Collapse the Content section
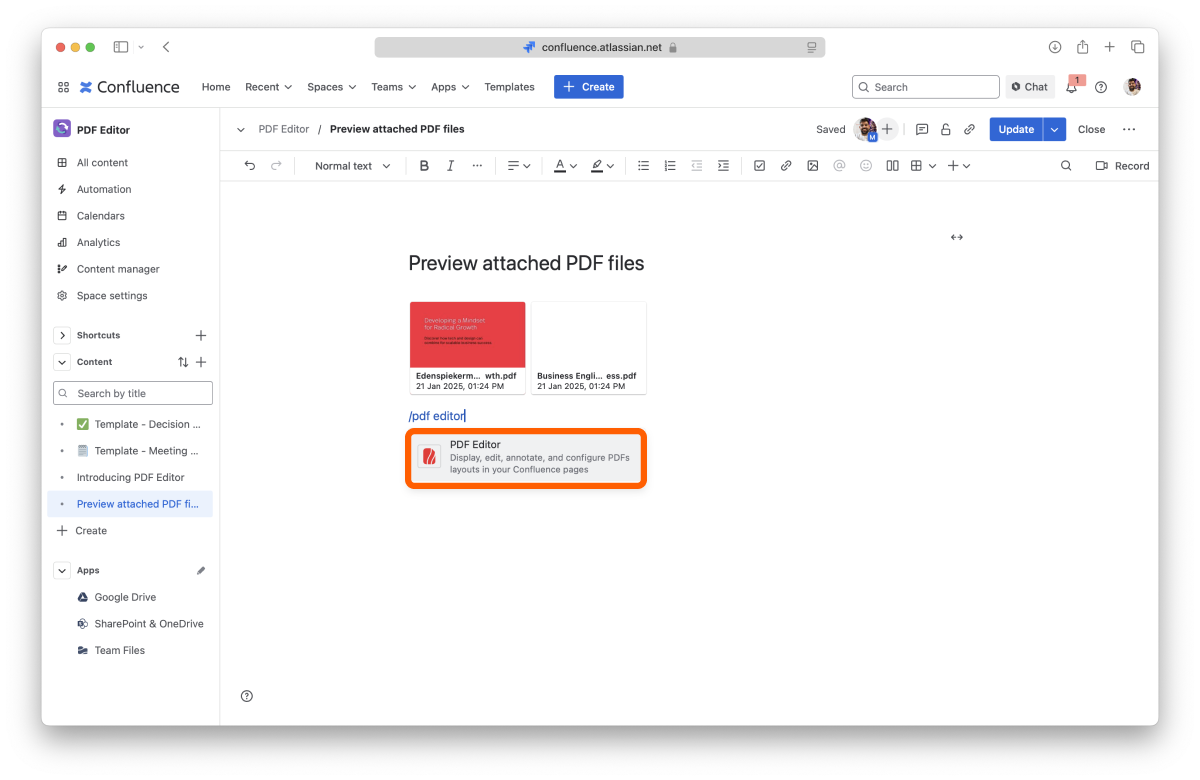The height and width of the screenshot is (780, 1200). click(x=62, y=362)
